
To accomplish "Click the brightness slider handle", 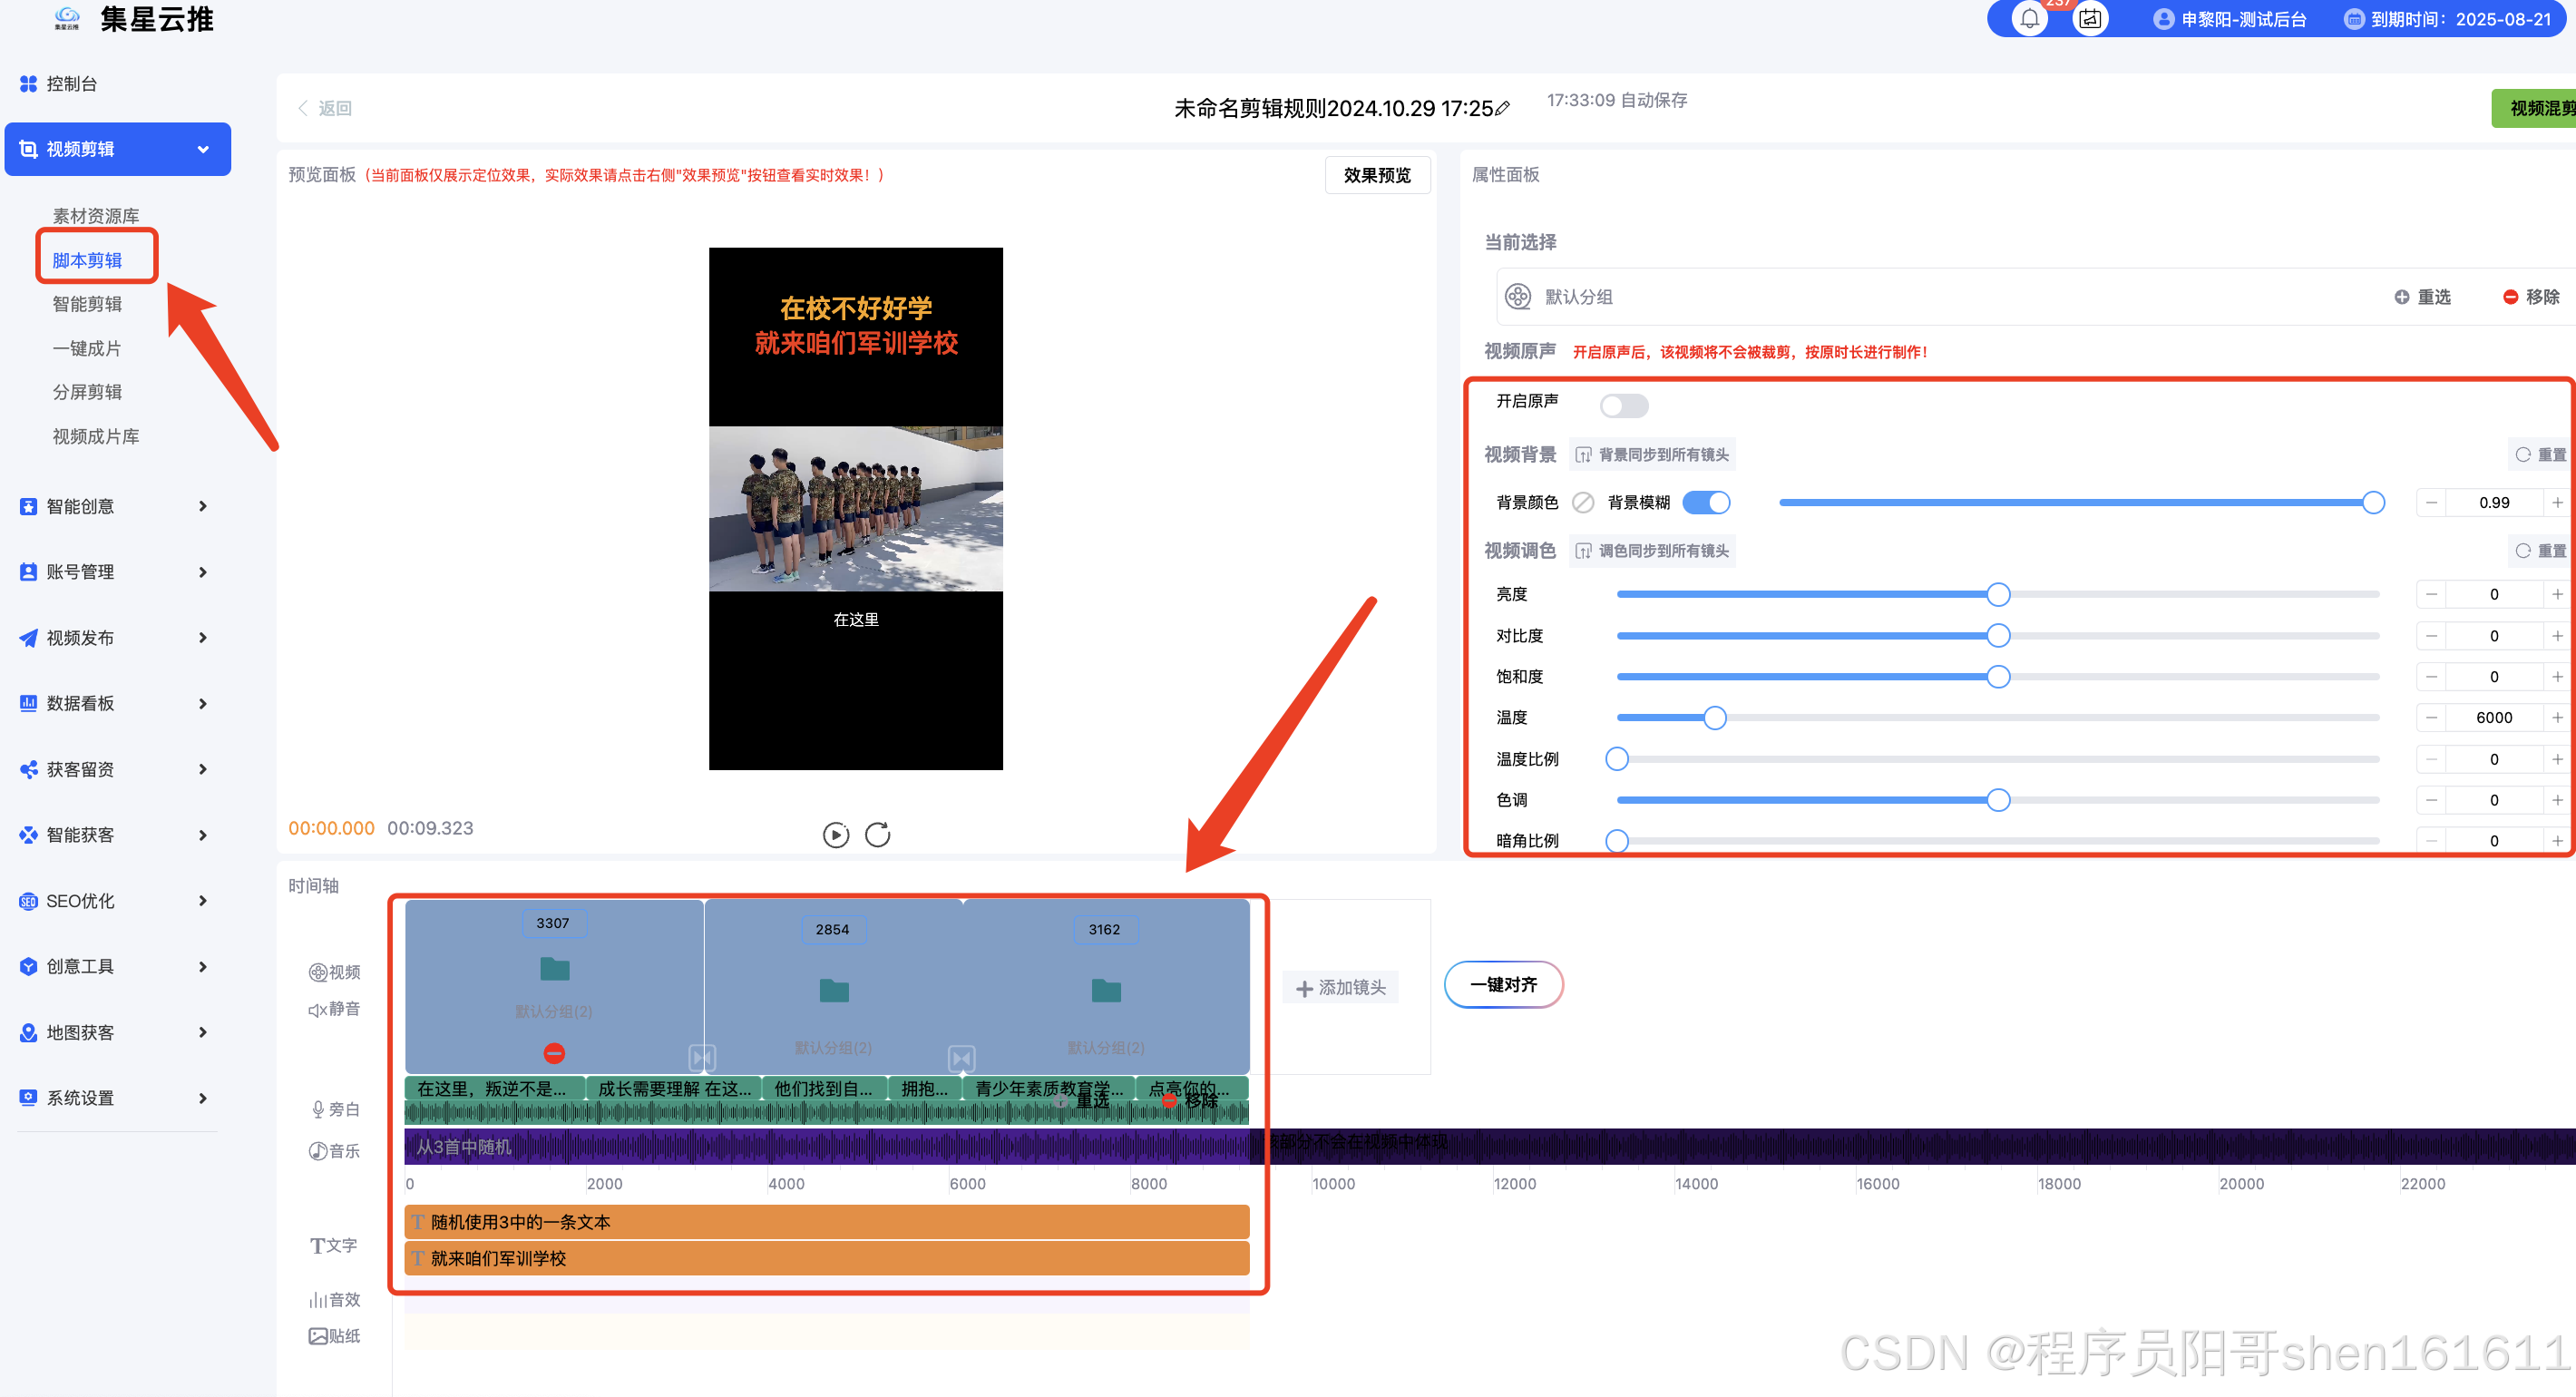I will (x=1998, y=595).
